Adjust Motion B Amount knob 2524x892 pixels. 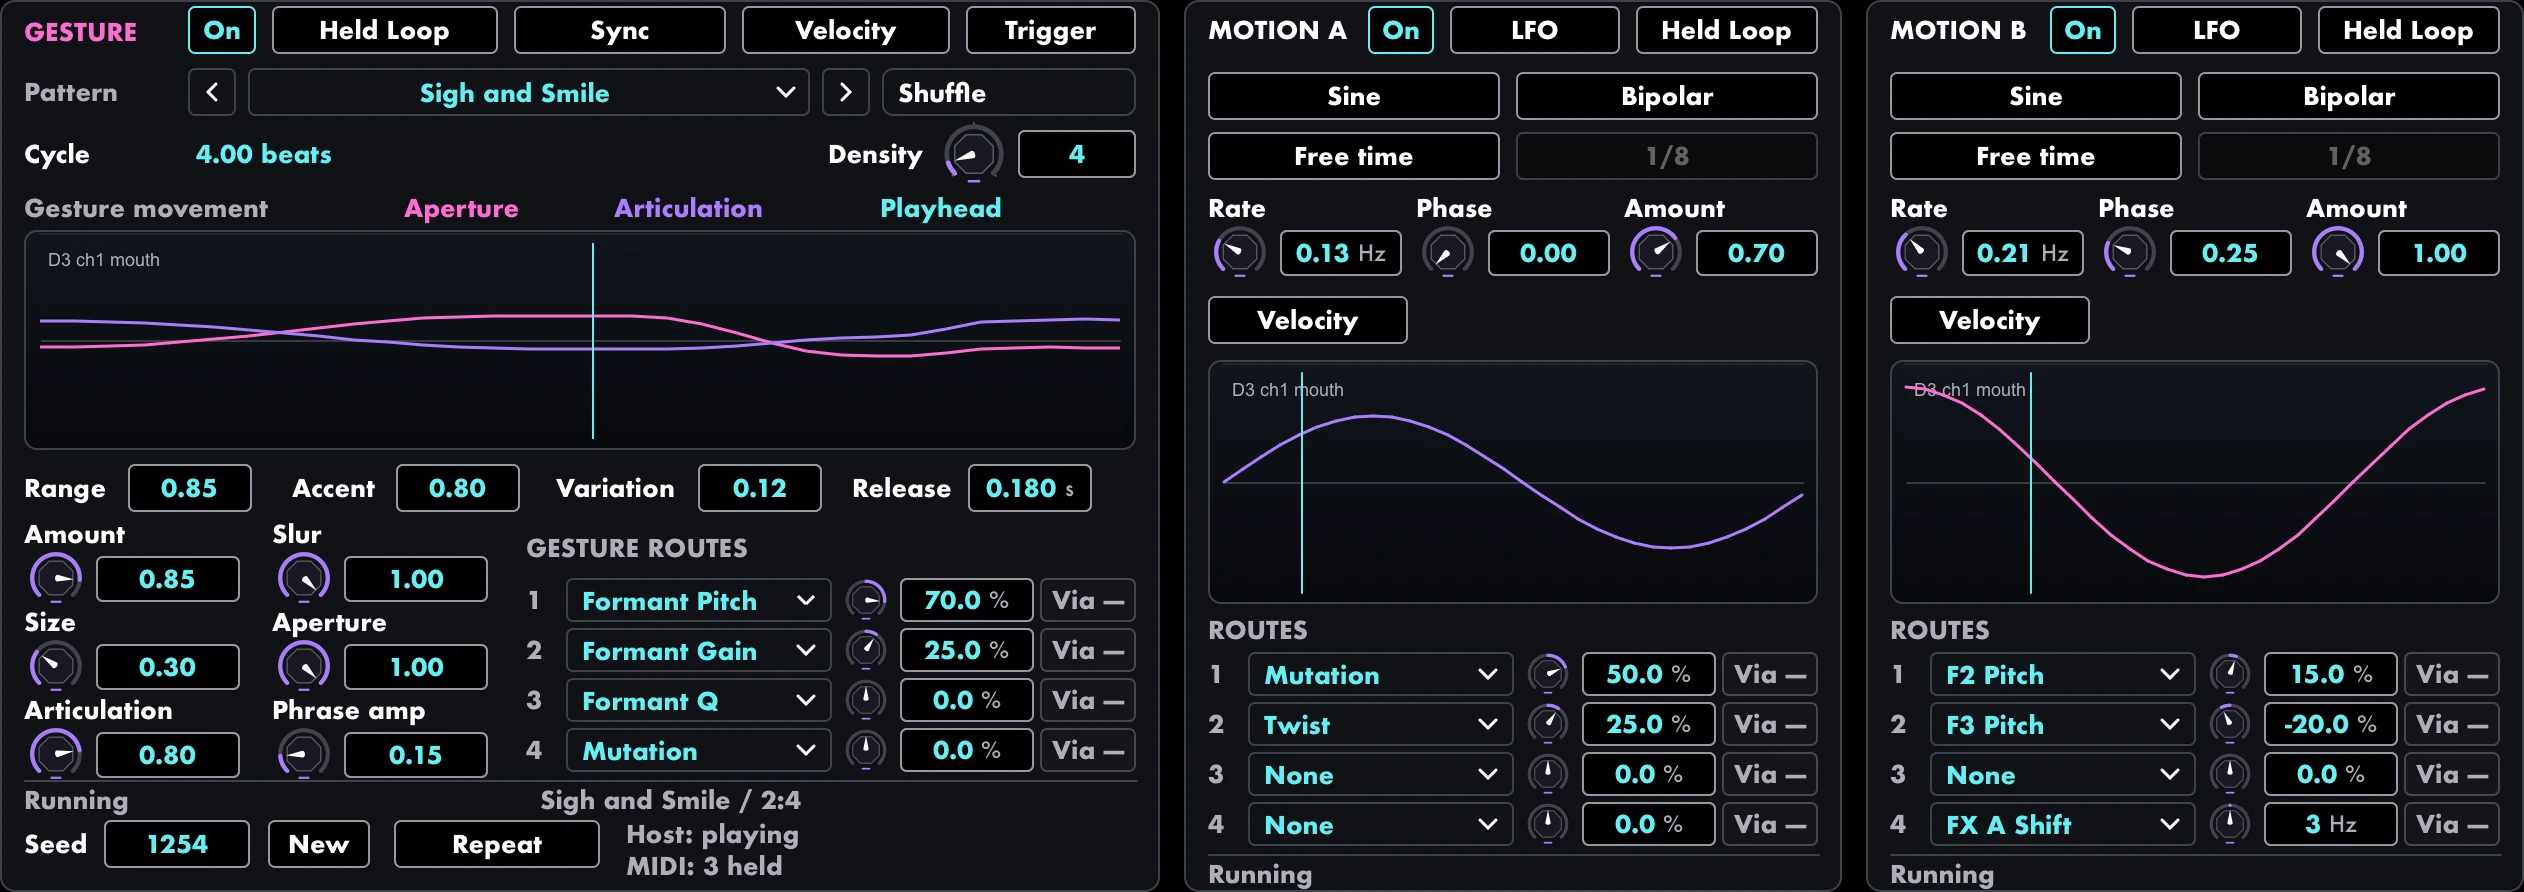(x=2337, y=253)
